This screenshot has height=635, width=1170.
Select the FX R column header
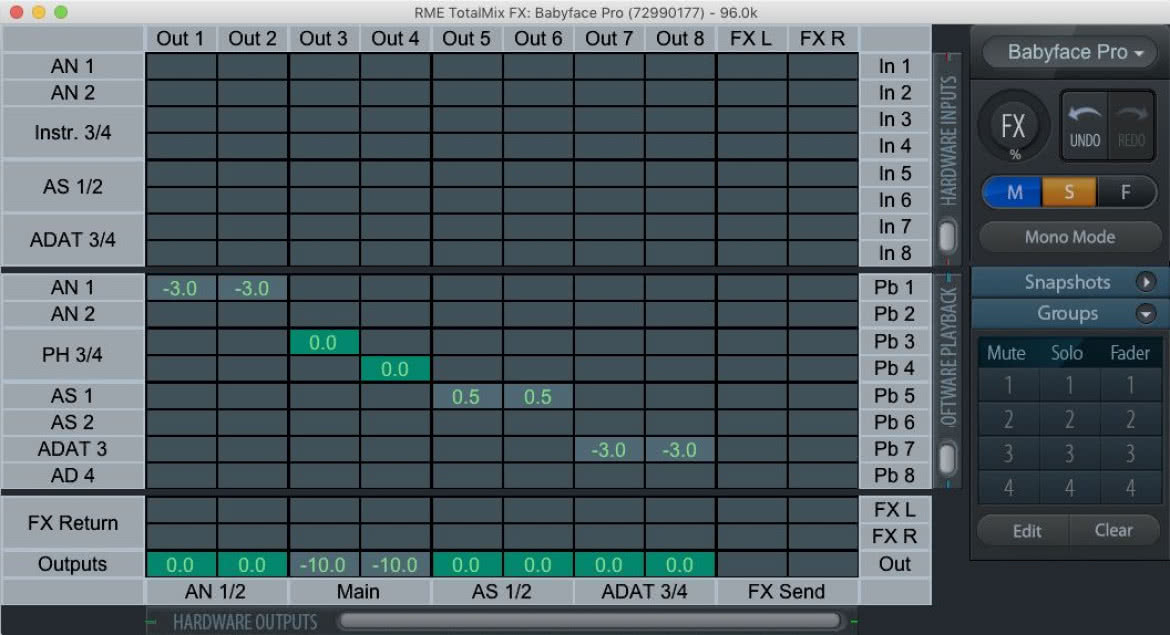click(x=822, y=39)
